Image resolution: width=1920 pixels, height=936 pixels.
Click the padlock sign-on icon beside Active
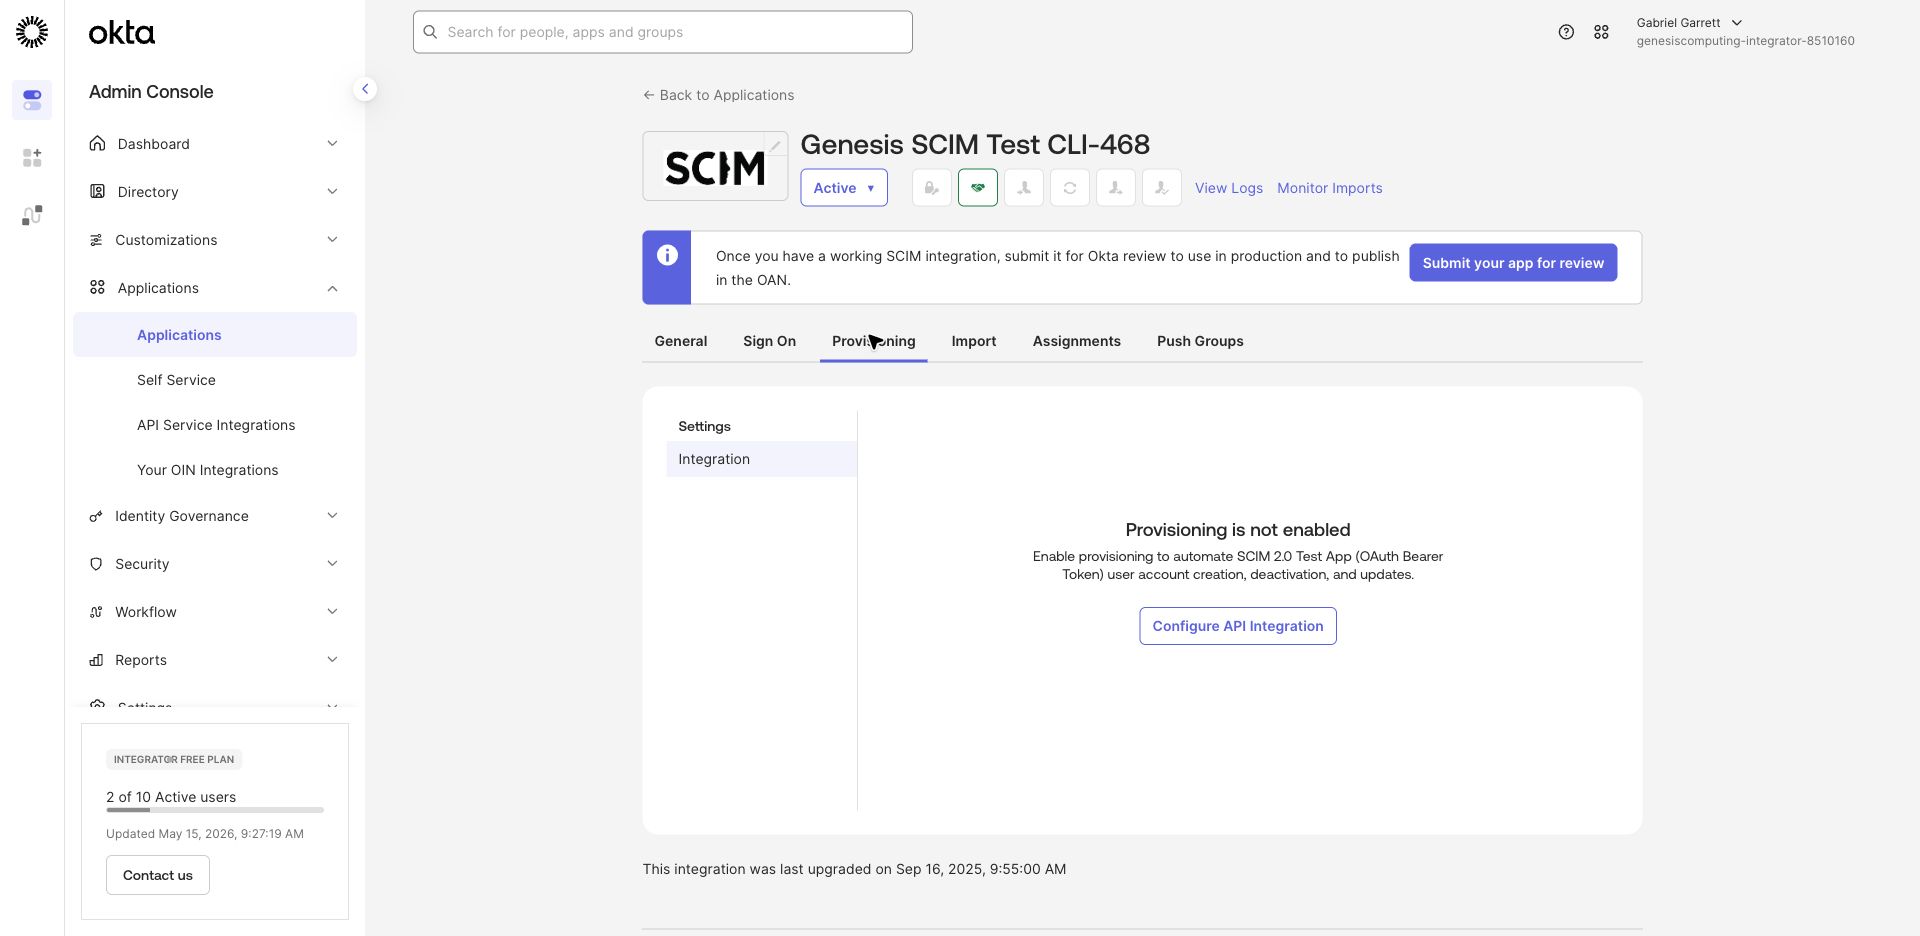[x=931, y=187]
